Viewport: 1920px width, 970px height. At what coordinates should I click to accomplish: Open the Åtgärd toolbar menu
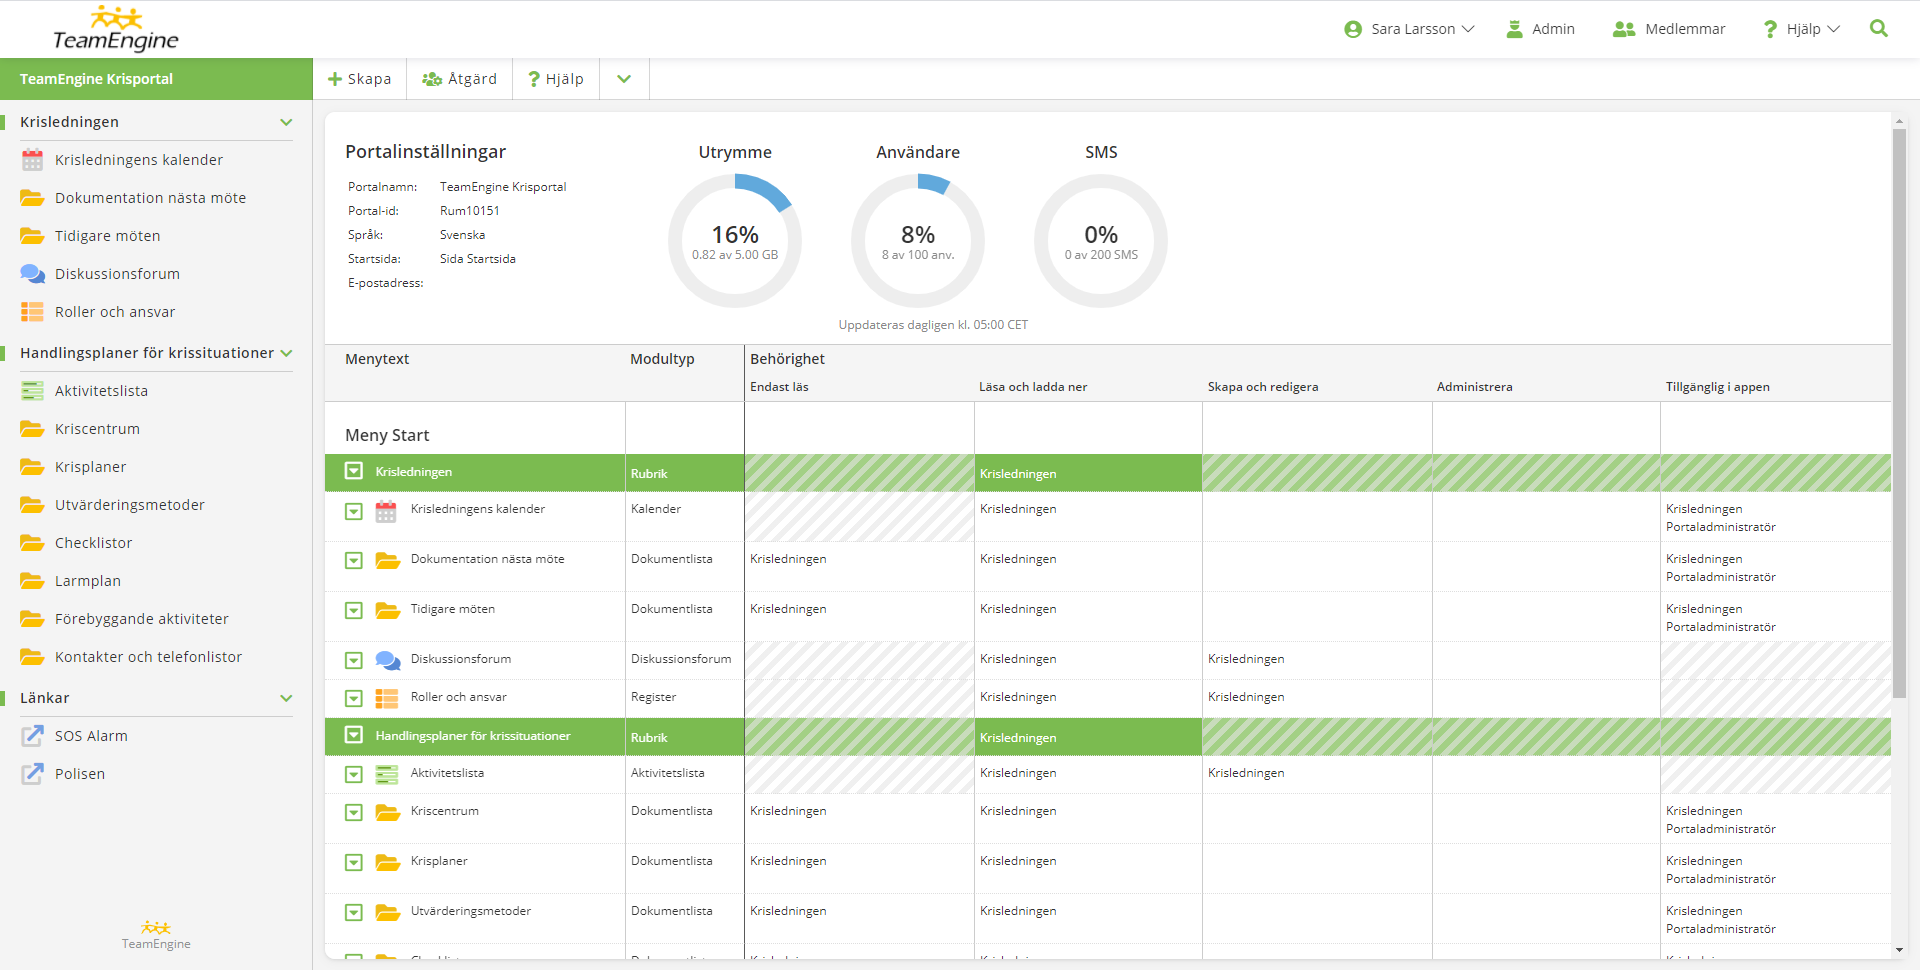(x=459, y=79)
